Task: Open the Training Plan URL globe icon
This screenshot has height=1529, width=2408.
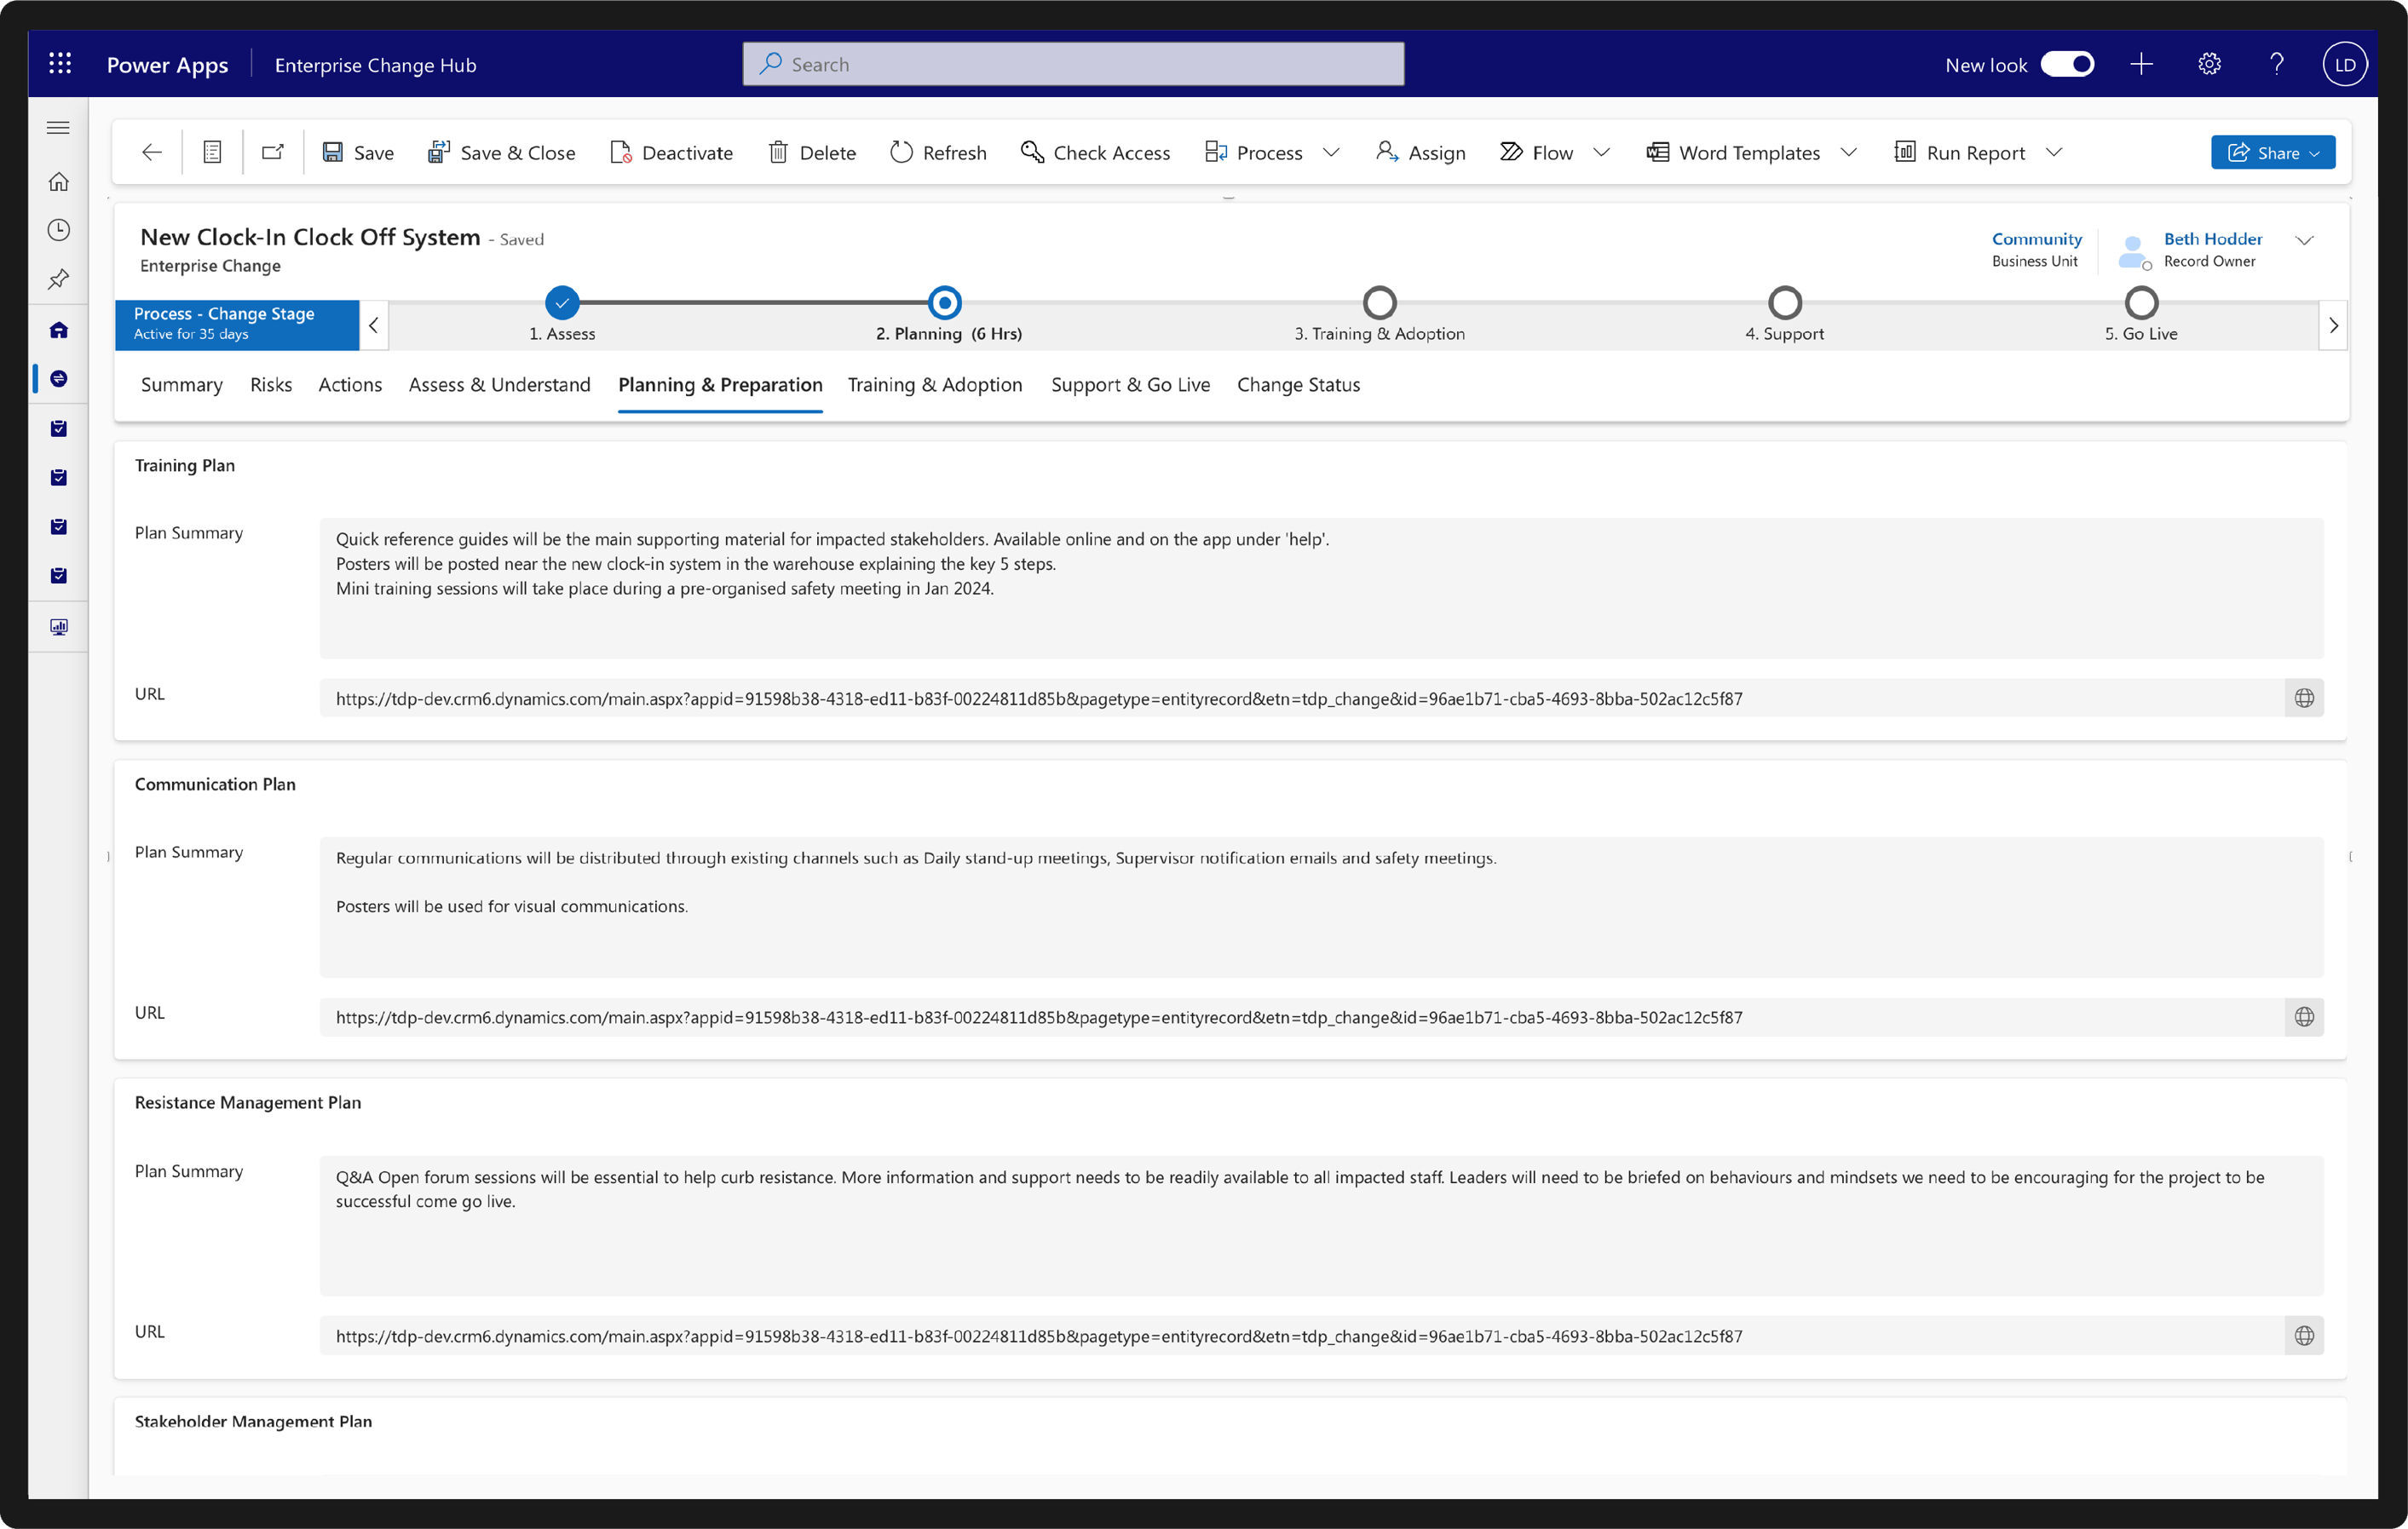Action: tap(2303, 698)
